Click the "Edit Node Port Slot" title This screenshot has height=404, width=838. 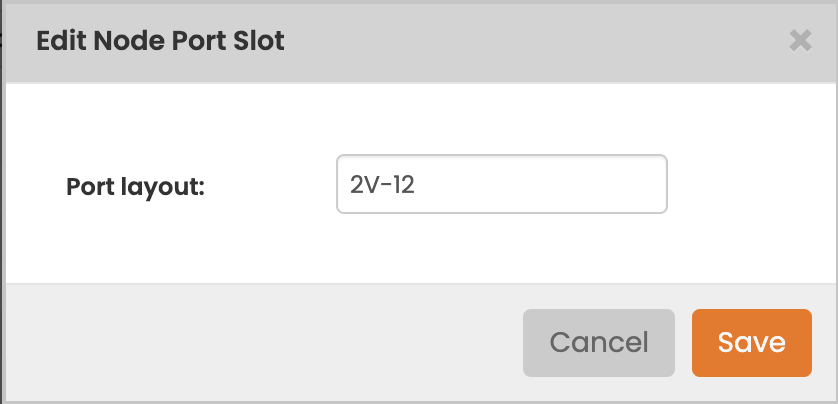160,41
